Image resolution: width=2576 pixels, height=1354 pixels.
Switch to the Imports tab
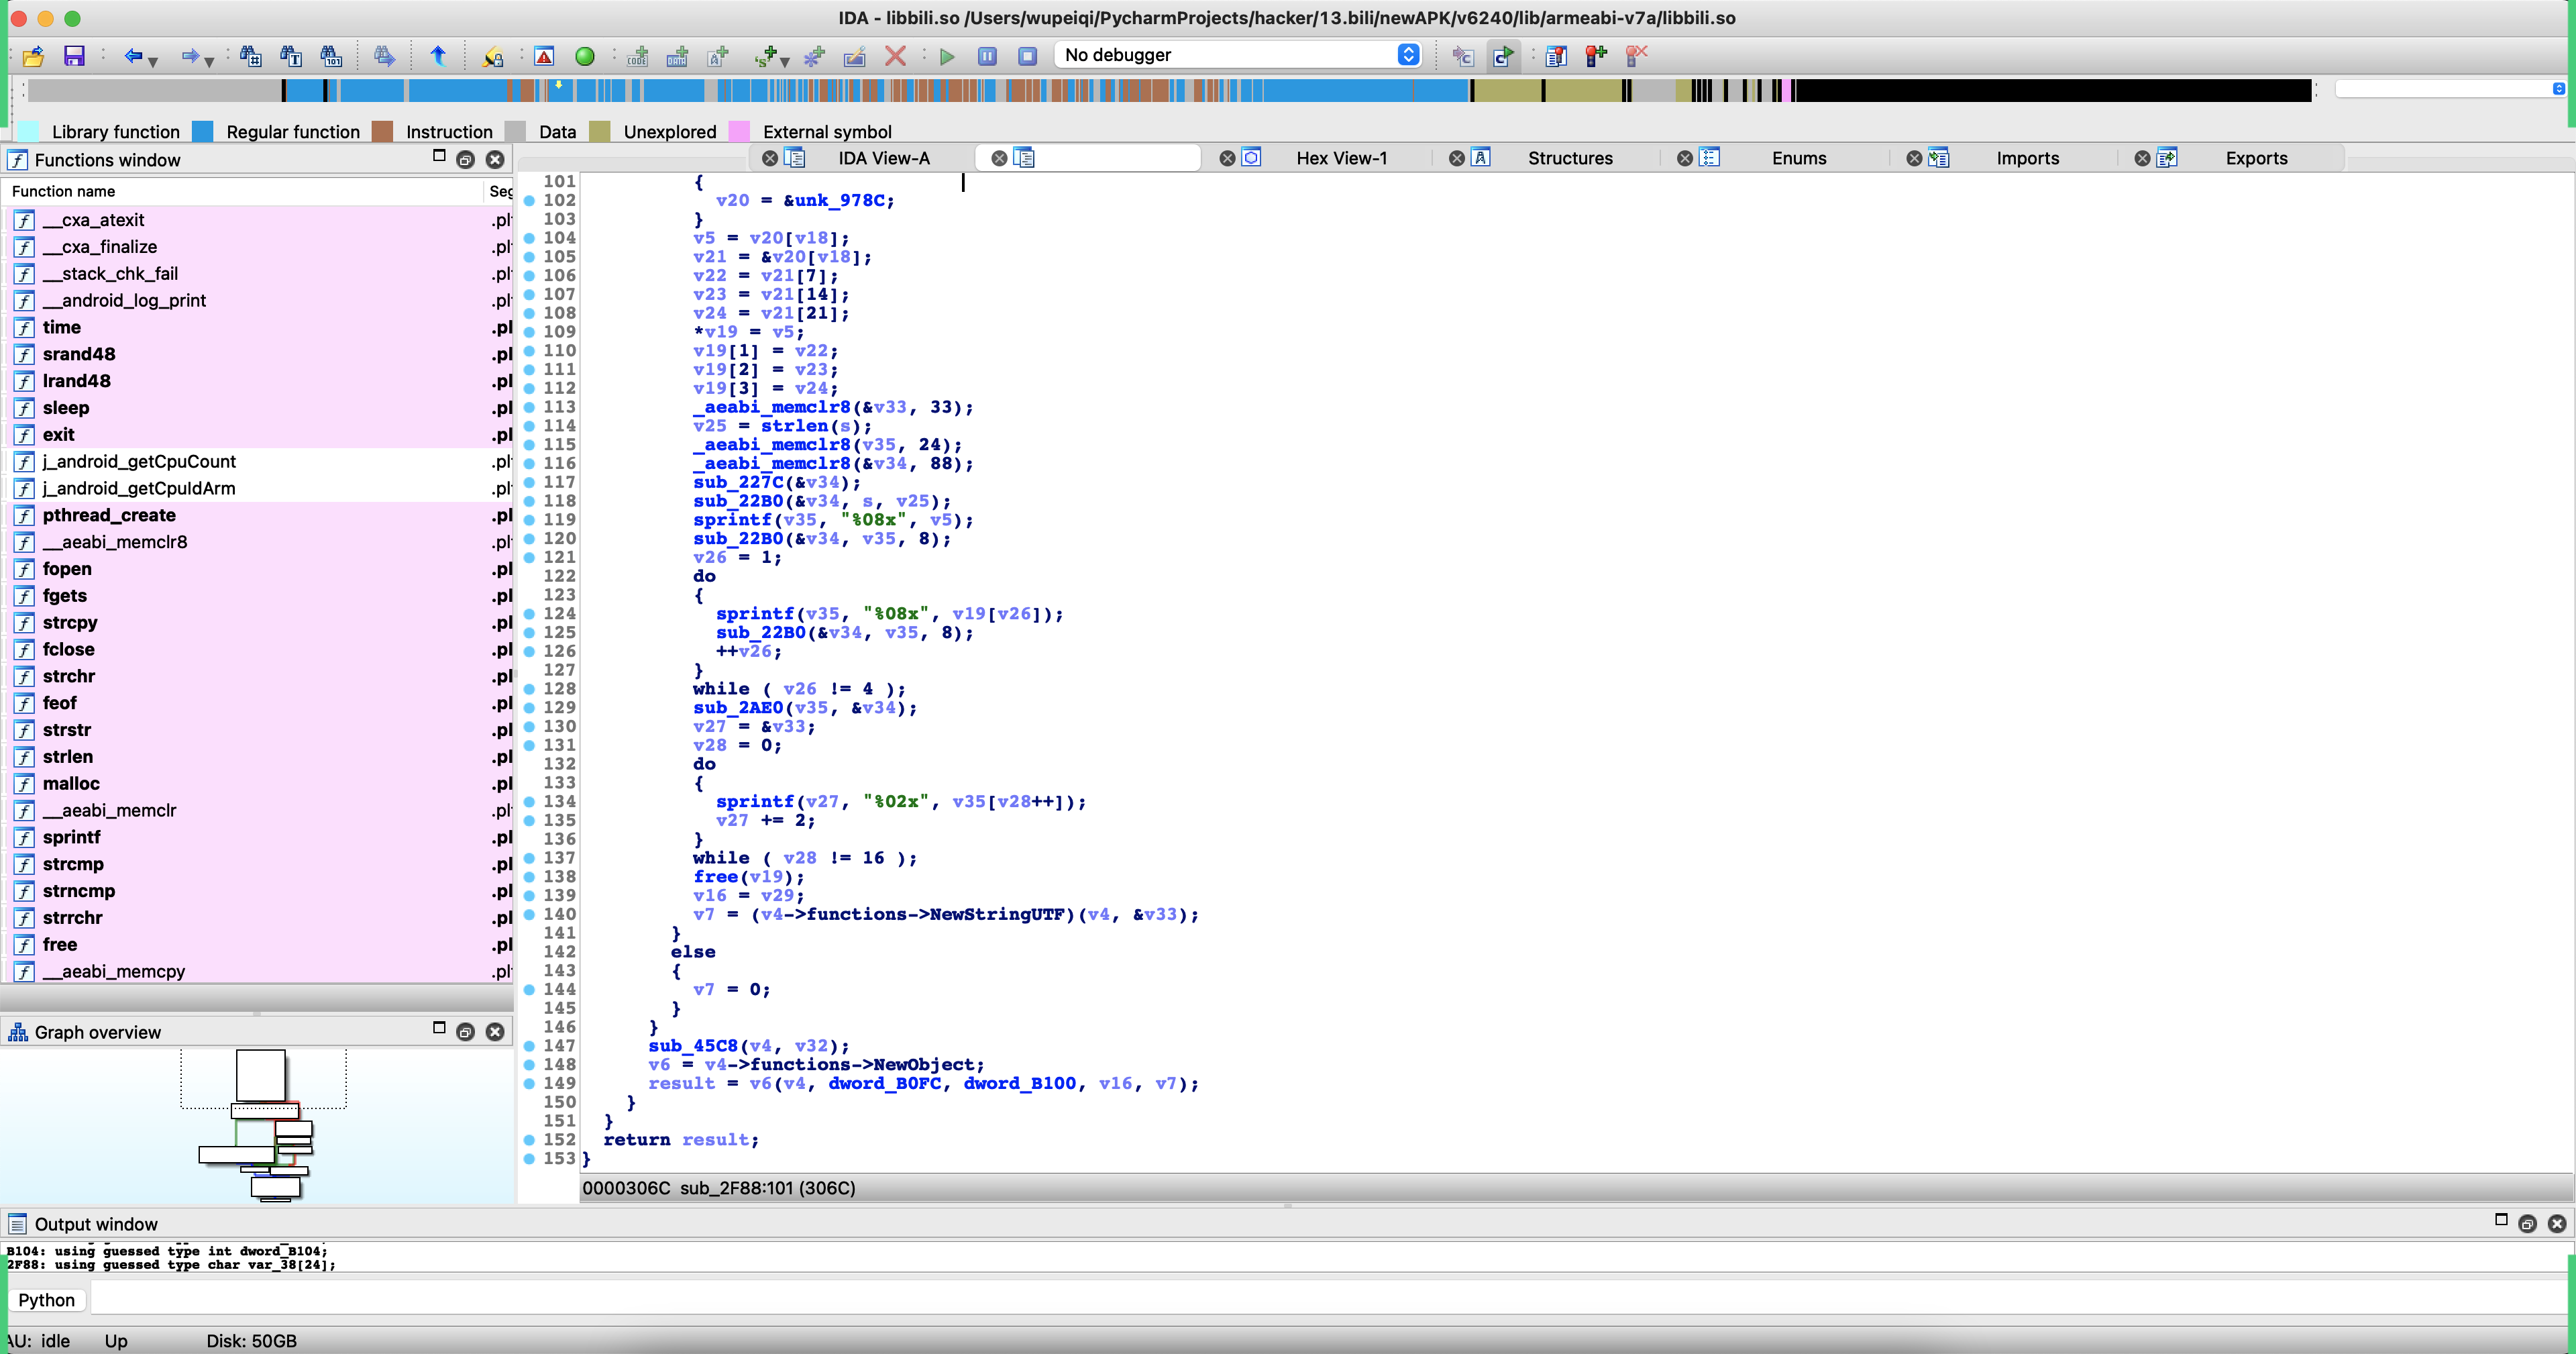tap(2027, 158)
